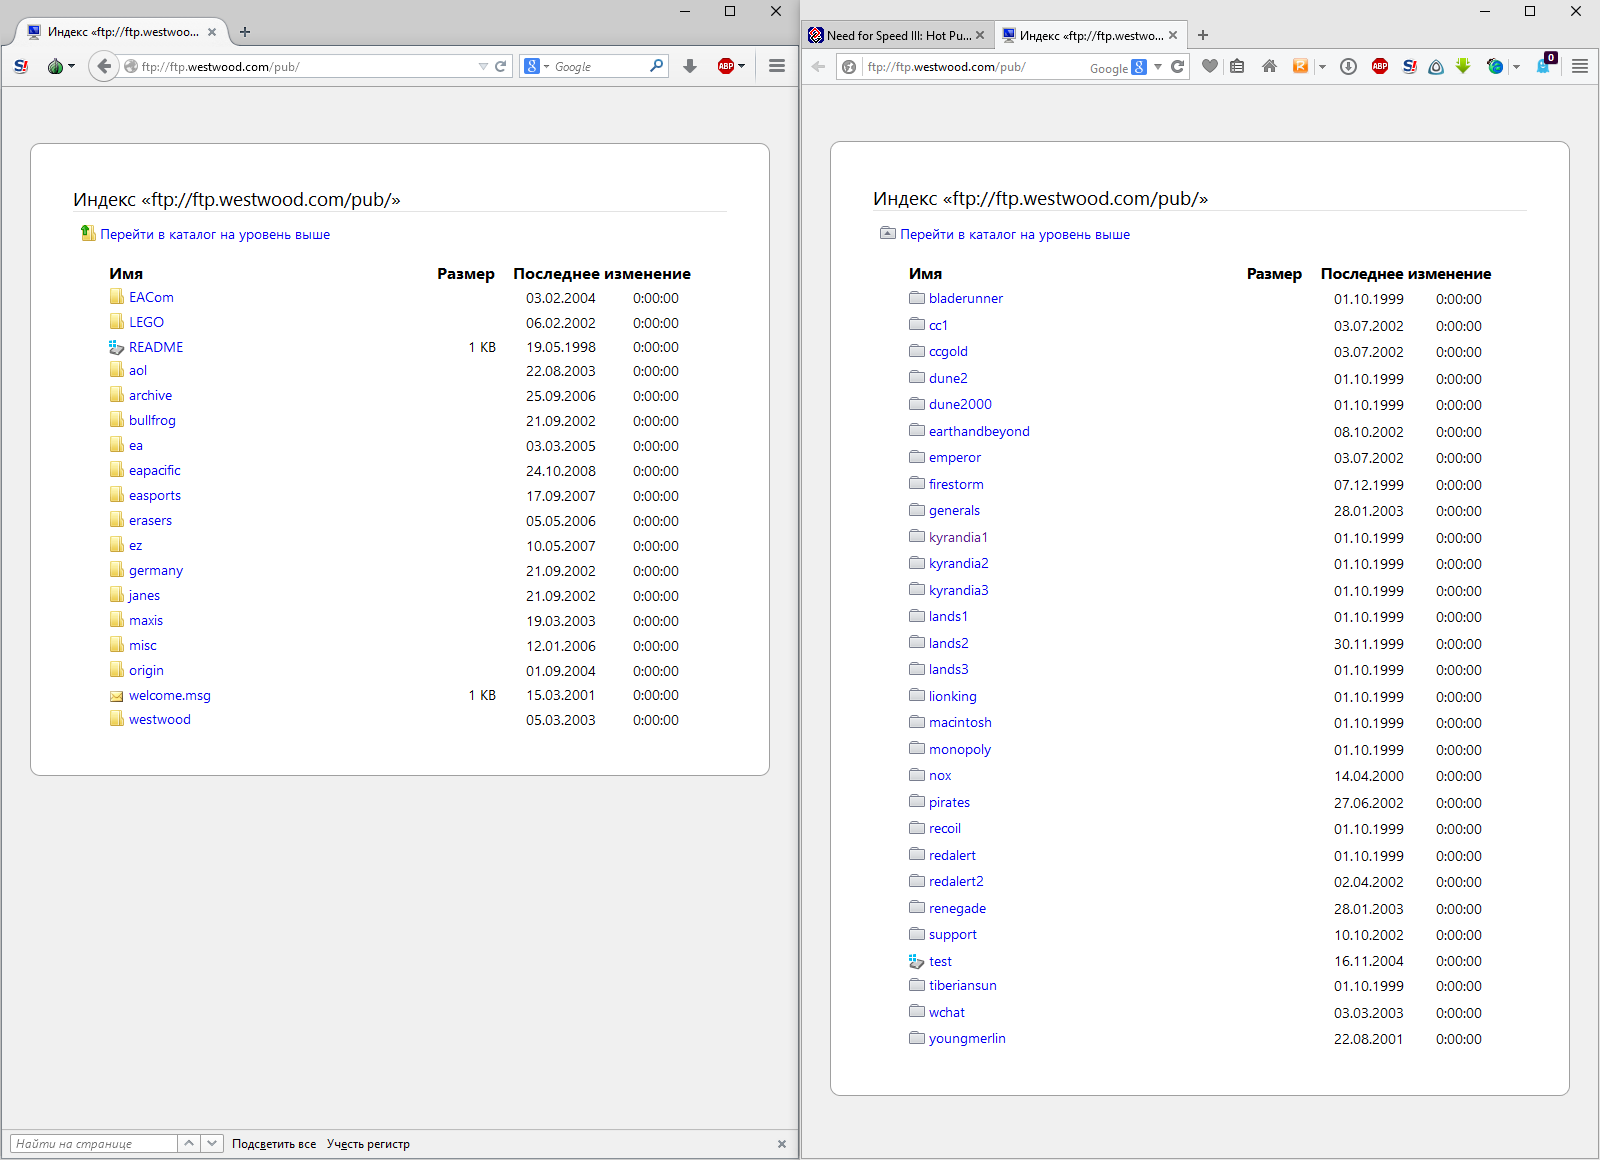The width and height of the screenshot is (1600, 1160).
Task: Close the Индекс tab in the right browser
Action: [1173, 35]
